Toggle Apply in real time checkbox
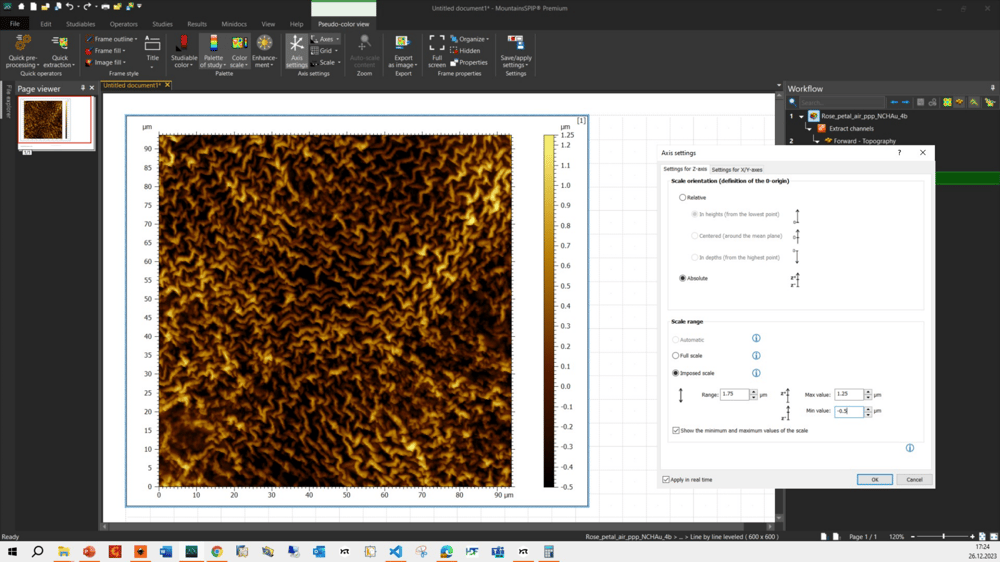Viewport: 1000px width, 562px height. pyautogui.click(x=666, y=480)
